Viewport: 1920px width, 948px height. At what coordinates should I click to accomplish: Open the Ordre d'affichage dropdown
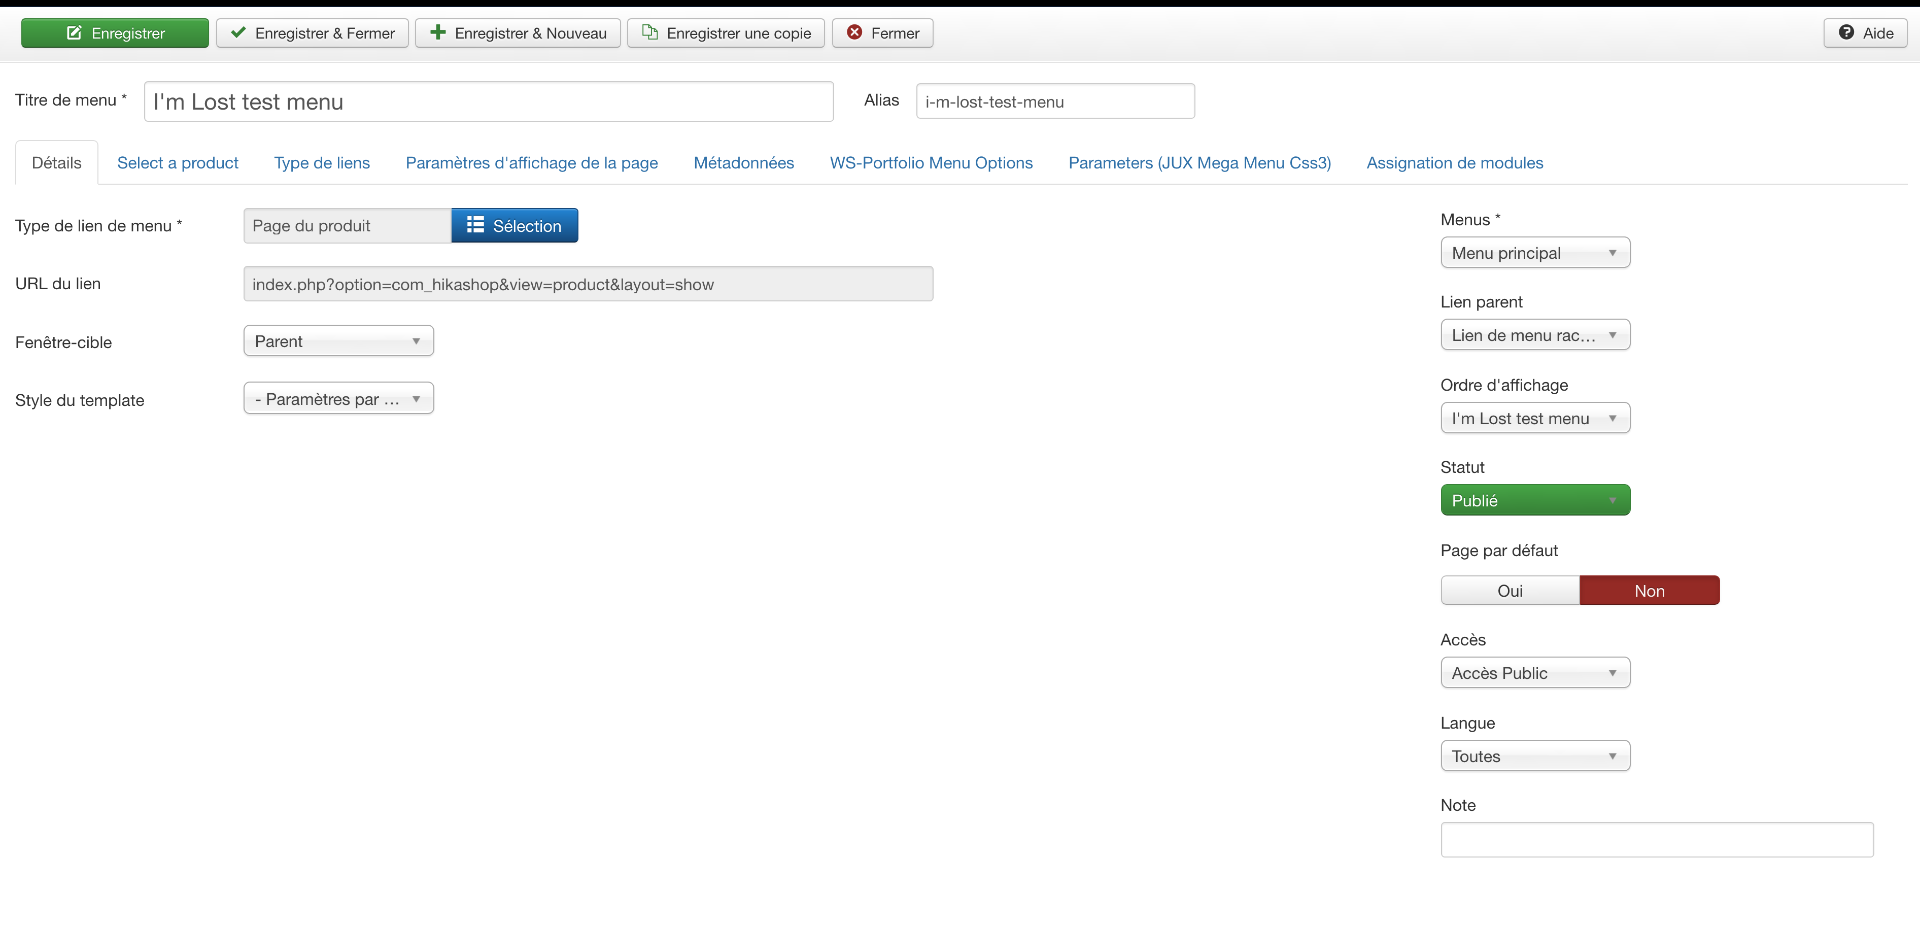[x=1535, y=418]
